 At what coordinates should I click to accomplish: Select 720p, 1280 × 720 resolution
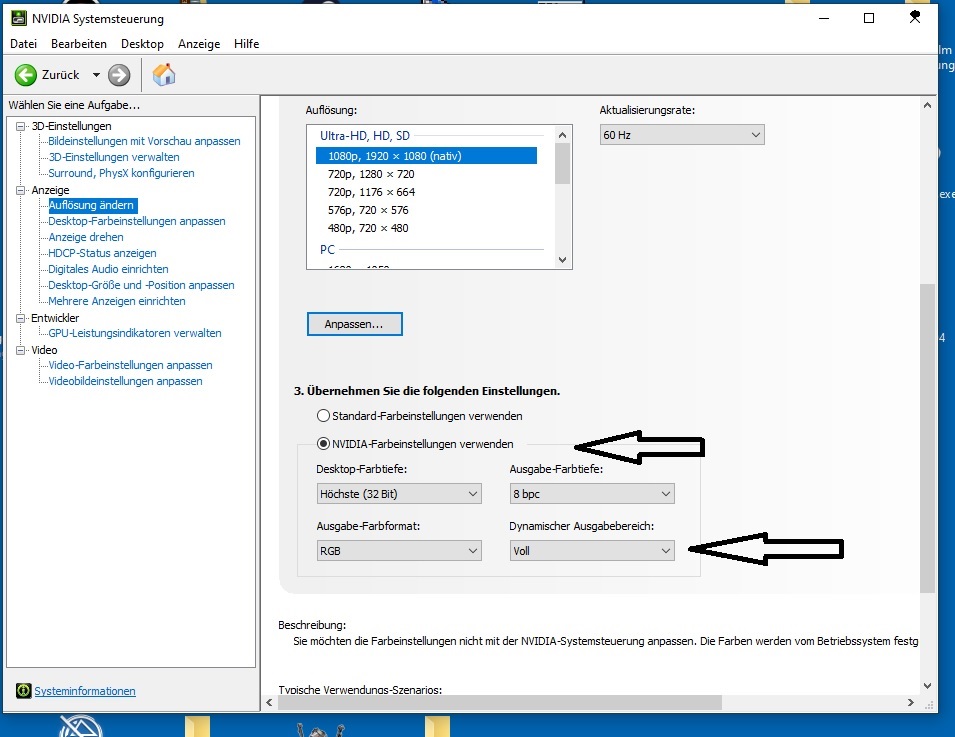(x=371, y=174)
